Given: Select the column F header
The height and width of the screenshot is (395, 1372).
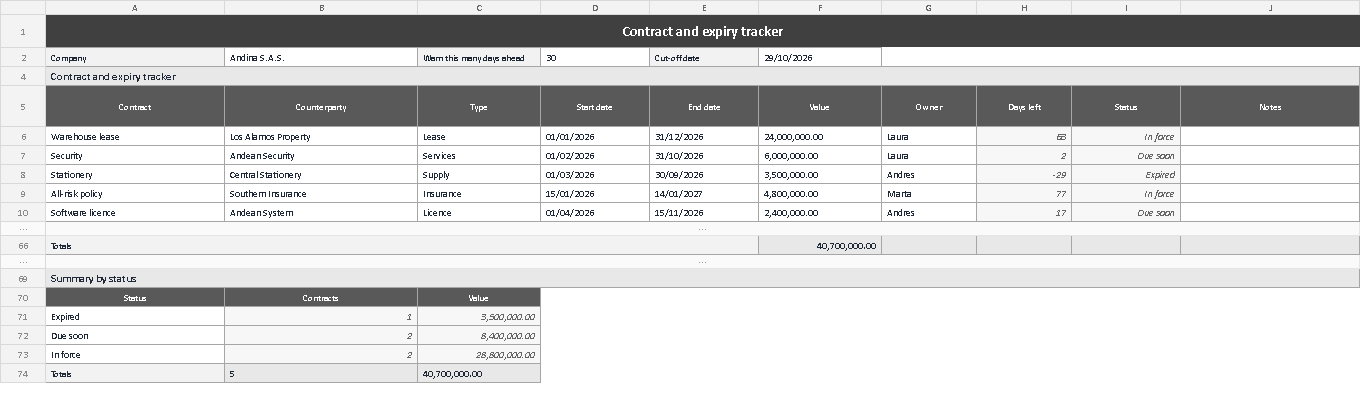Looking at the screenshot, I should point(820,7).
